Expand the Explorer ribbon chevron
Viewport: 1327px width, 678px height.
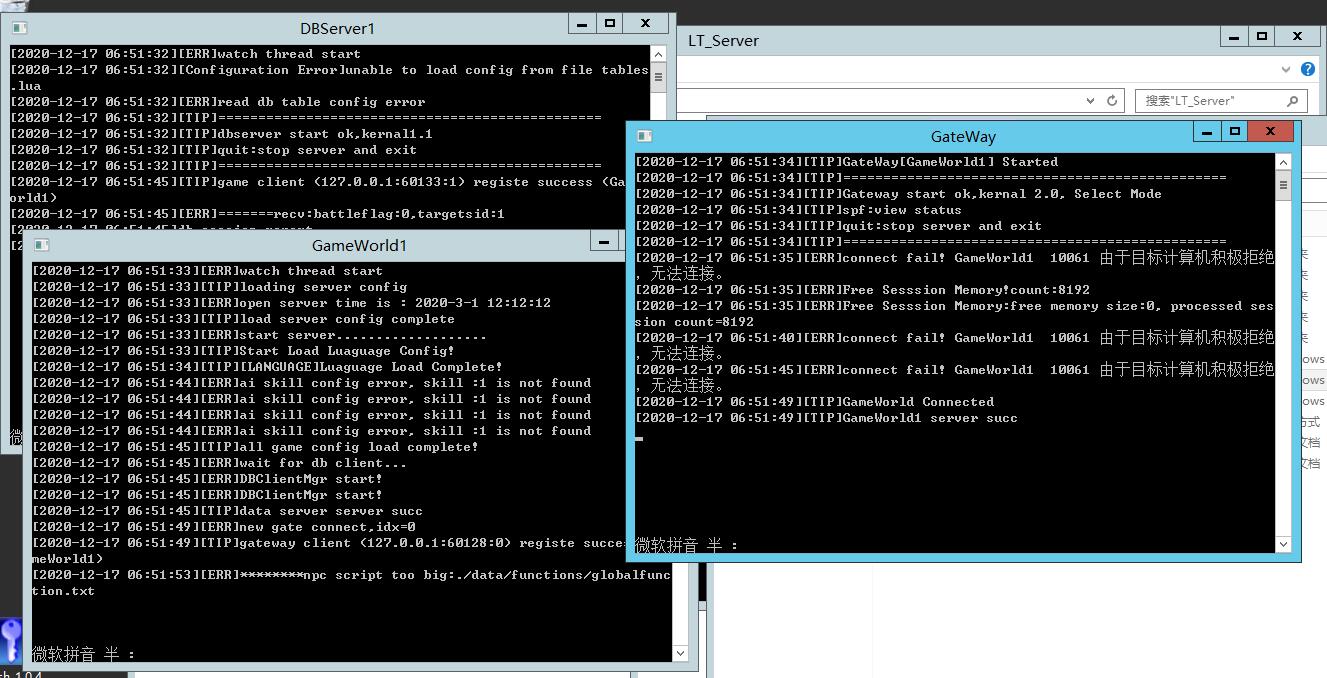click(1286, 69)
